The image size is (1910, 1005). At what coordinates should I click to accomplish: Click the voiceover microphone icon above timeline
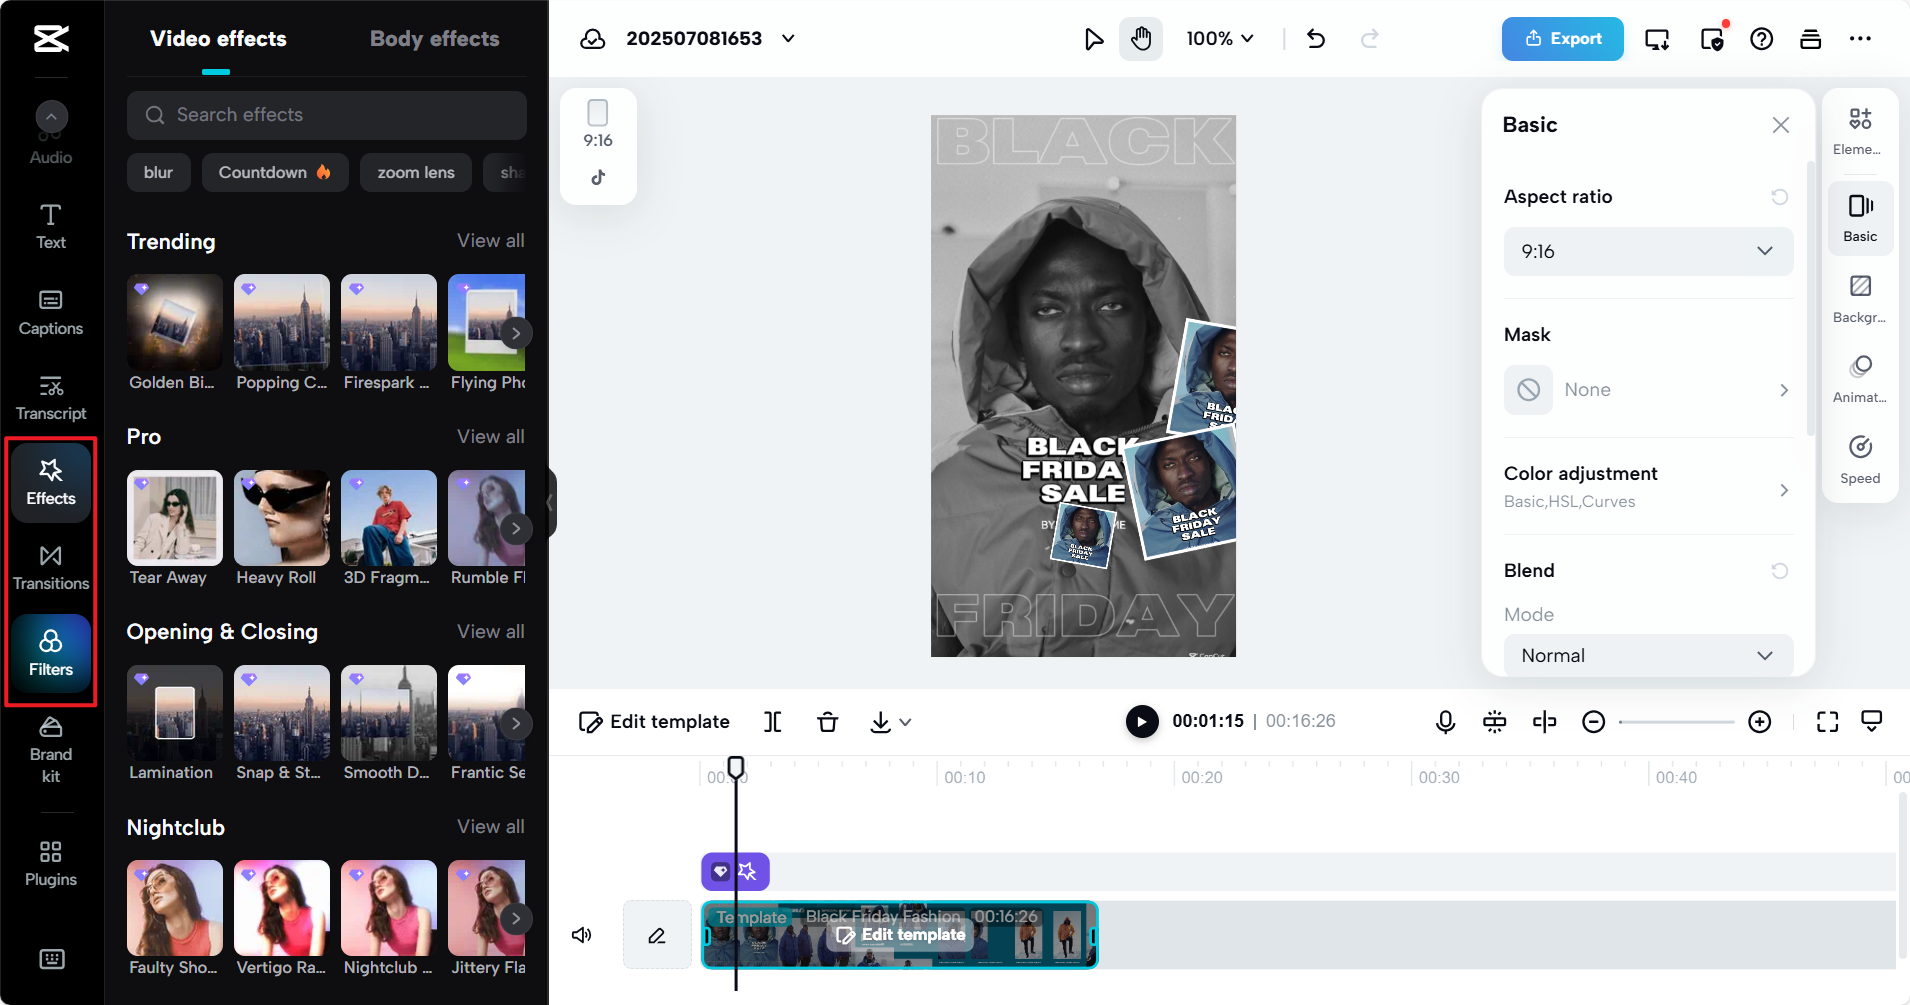[1444, 721]
